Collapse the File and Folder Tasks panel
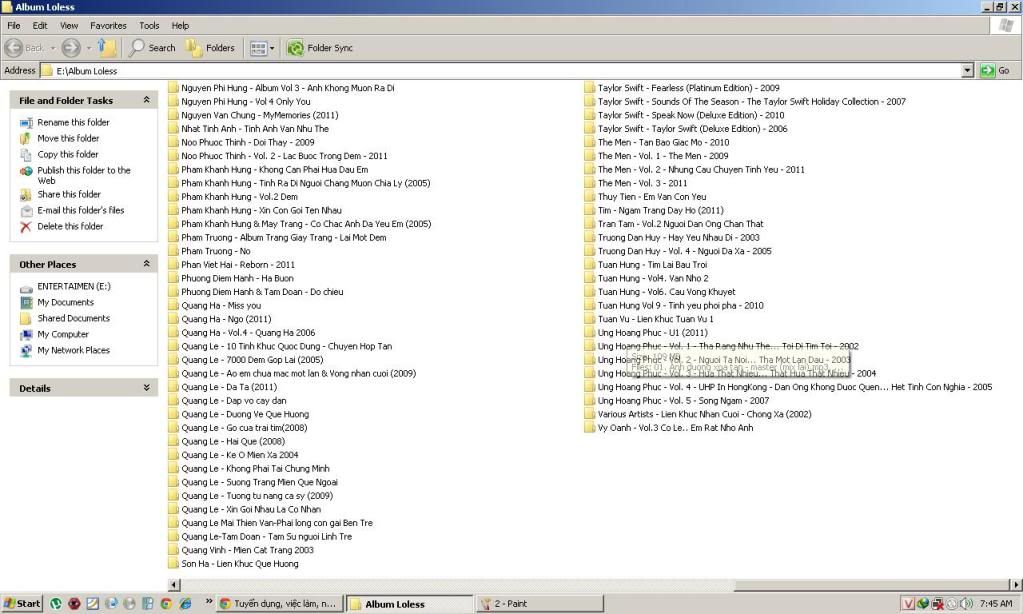 pyautogui.click(x=147, y=100)
